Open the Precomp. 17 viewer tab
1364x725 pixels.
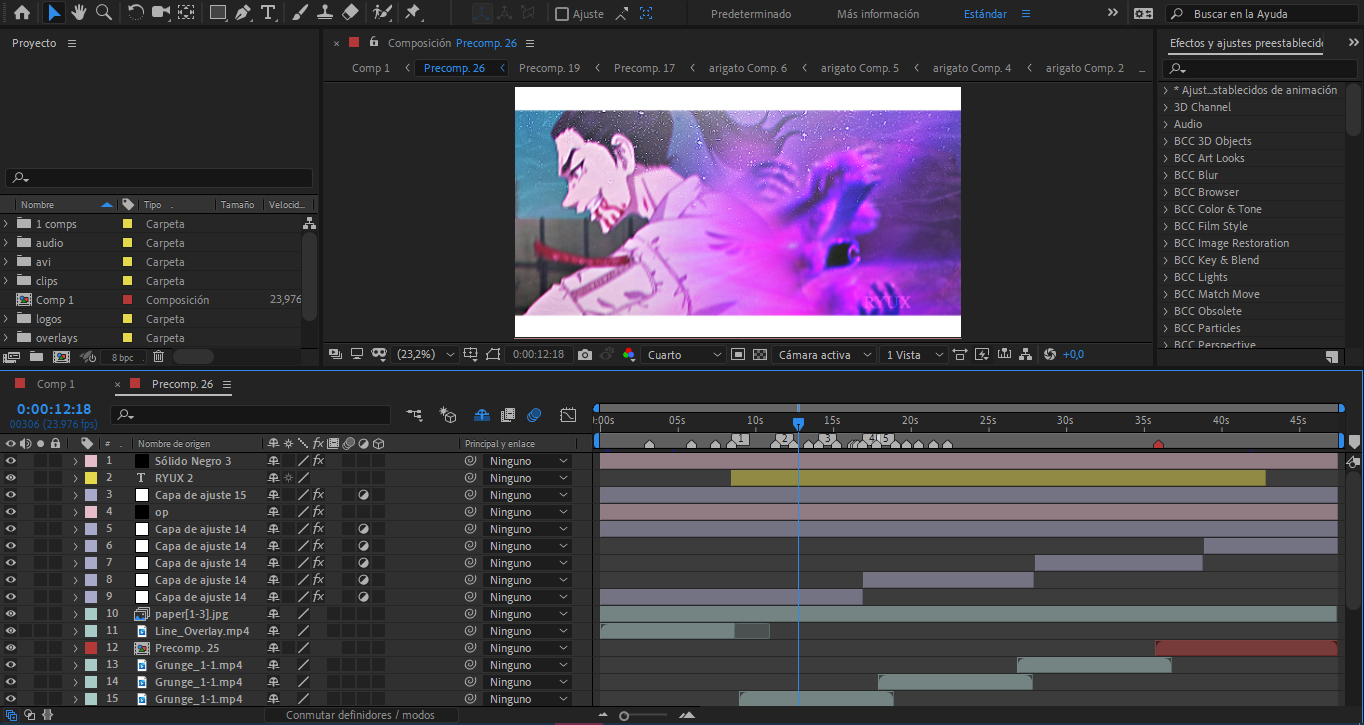[644, 68]
